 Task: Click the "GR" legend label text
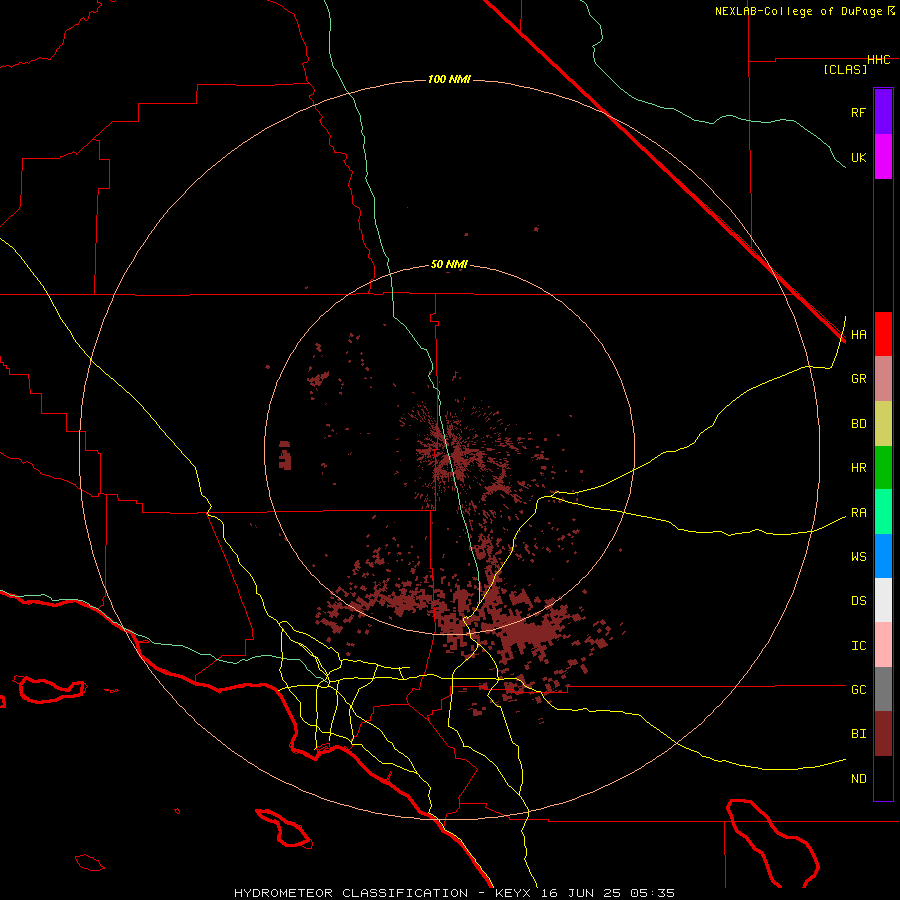point(858,379)
